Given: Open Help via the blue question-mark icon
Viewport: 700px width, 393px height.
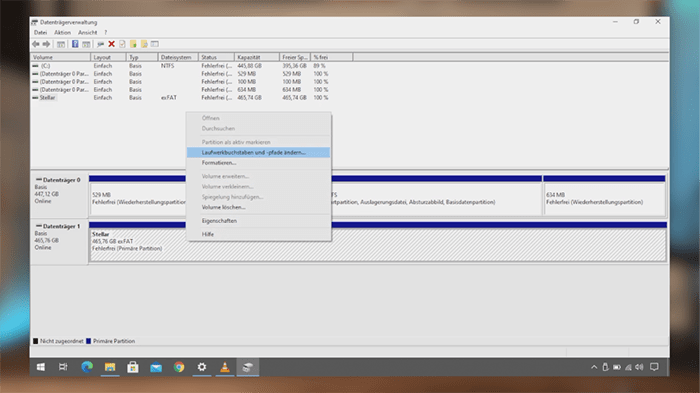Looking at the screenshot, I should point(75,44).
